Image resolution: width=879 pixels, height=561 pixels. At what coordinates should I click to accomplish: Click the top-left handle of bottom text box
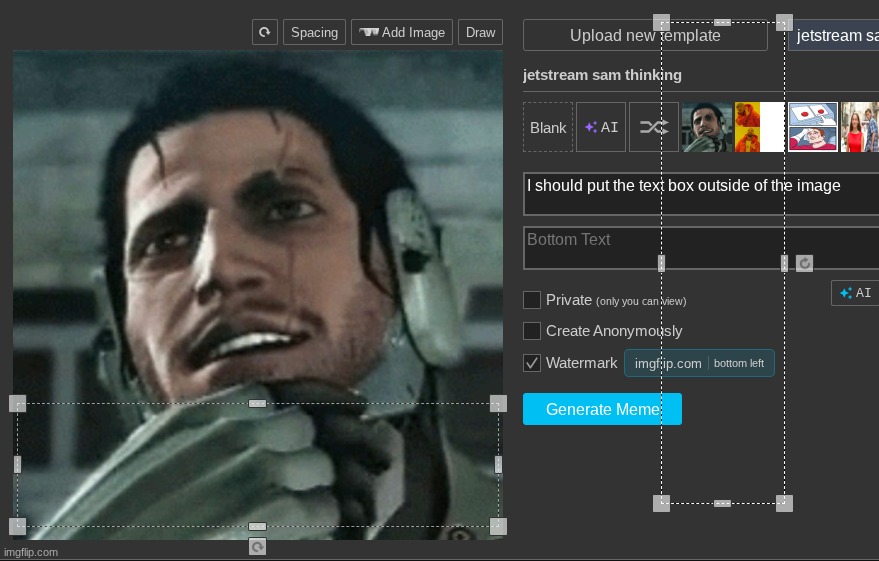click(x=17, y=404)
